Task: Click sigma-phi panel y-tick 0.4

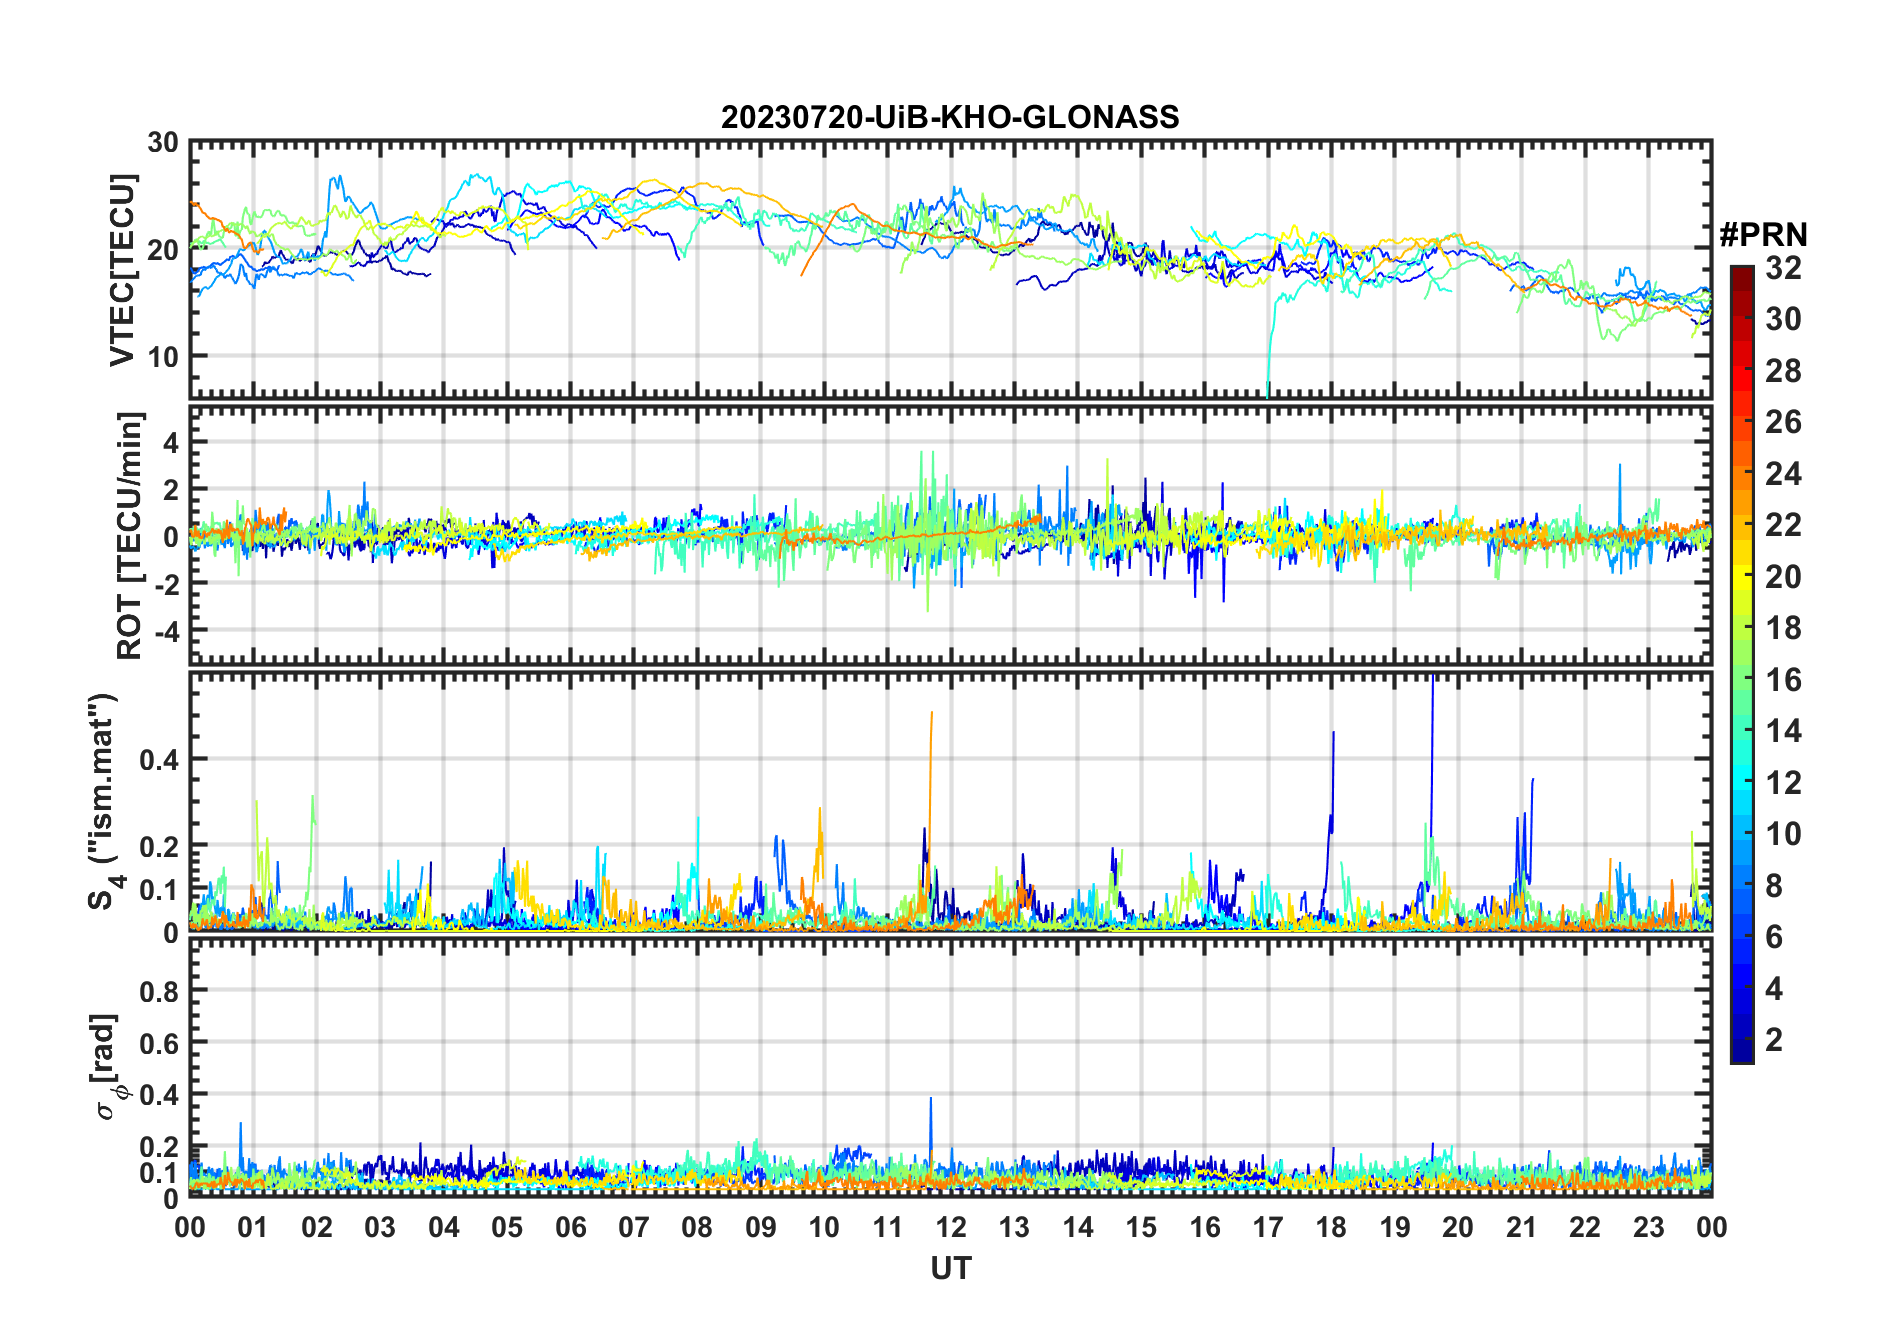Action: tap(160, 1095)
